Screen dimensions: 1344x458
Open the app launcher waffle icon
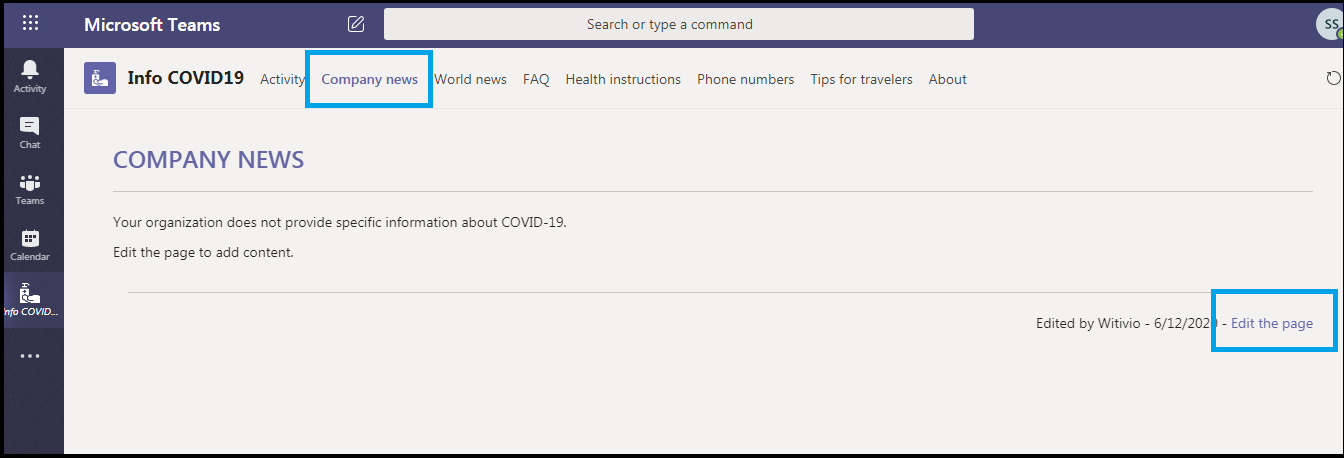click(x=31, y=23)
